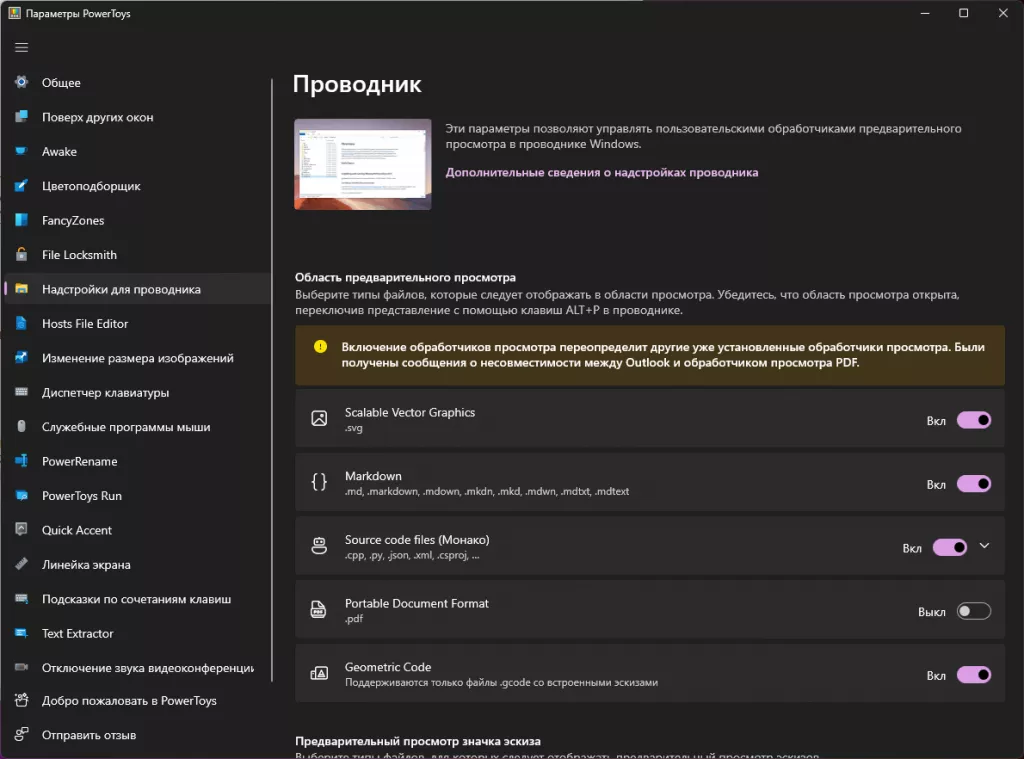Click the Цветоподборщик color picker icon
1024x759 pixels.
click(x=21, y=186)
